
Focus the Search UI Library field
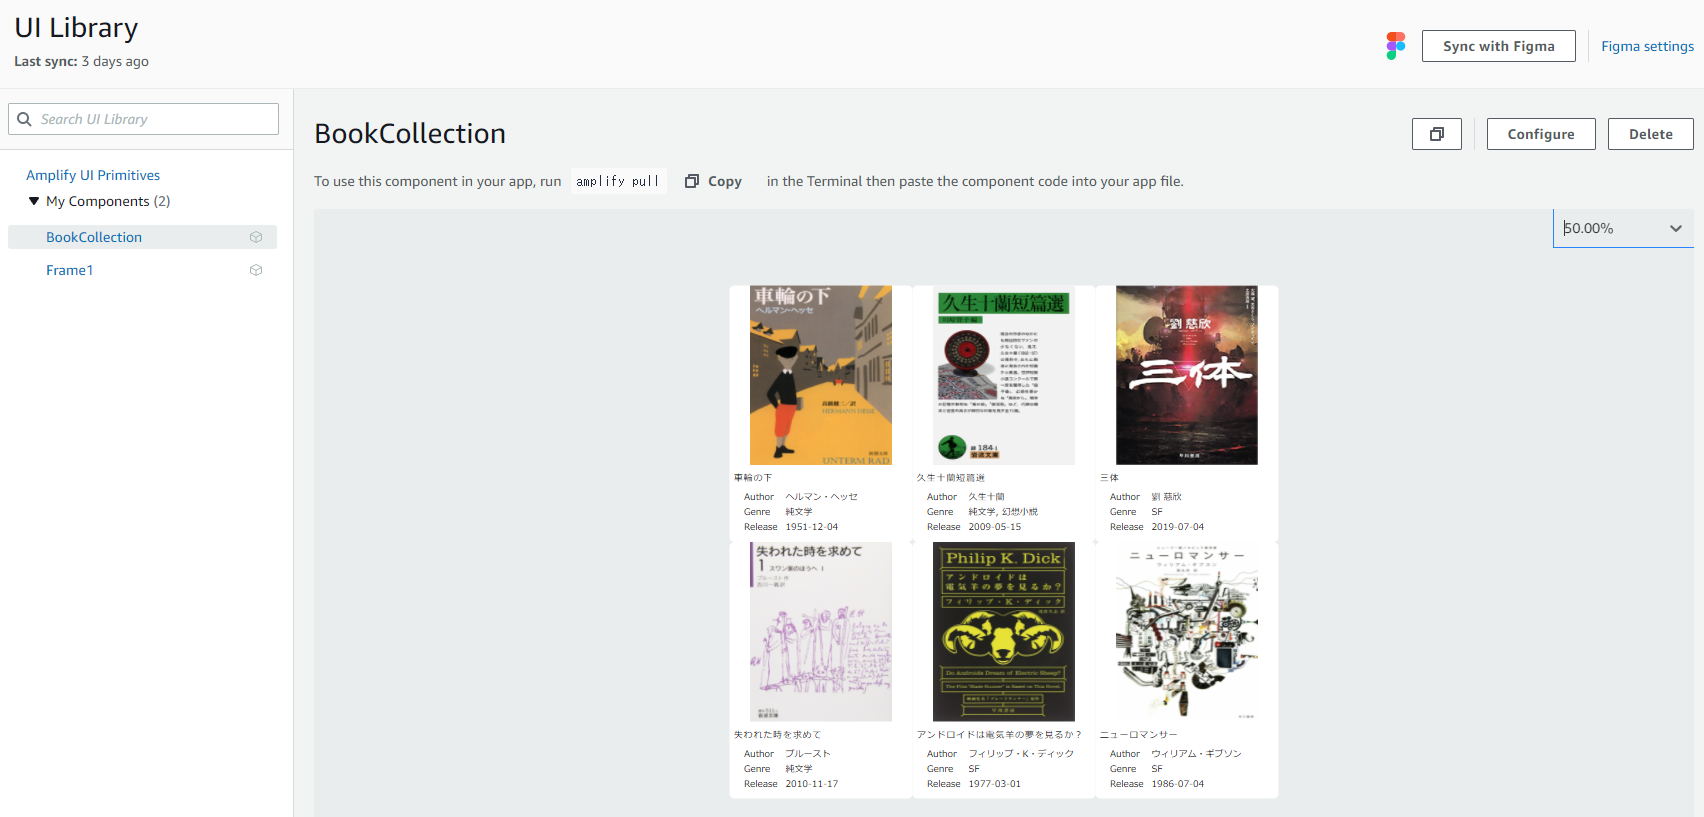[x=143, y=119]
